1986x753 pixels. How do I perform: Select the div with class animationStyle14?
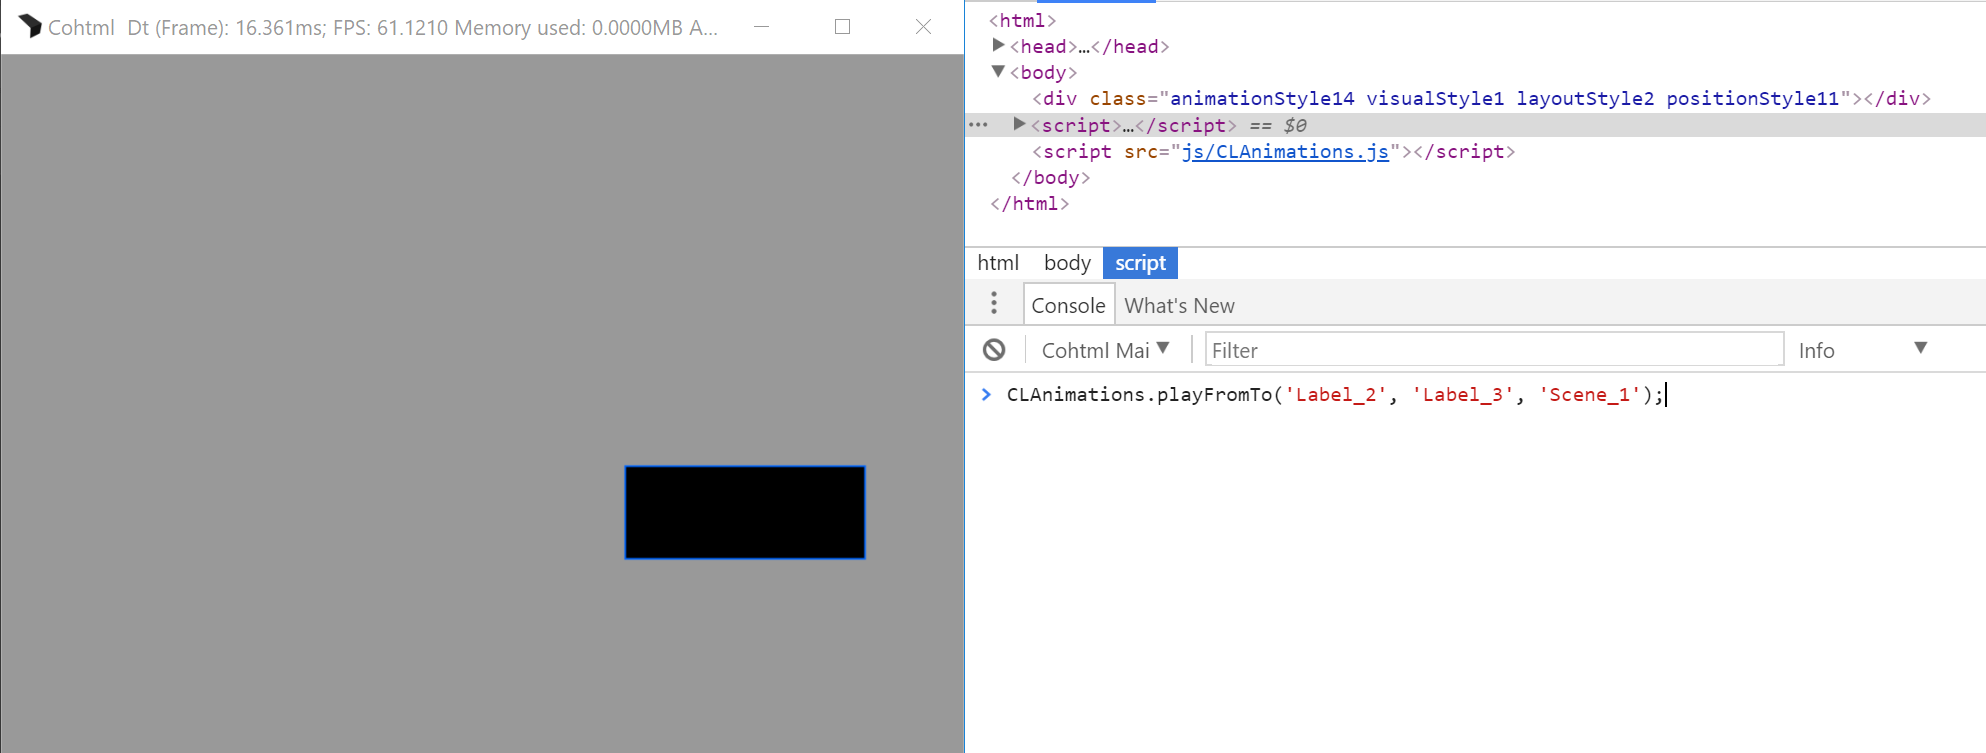1481,98
